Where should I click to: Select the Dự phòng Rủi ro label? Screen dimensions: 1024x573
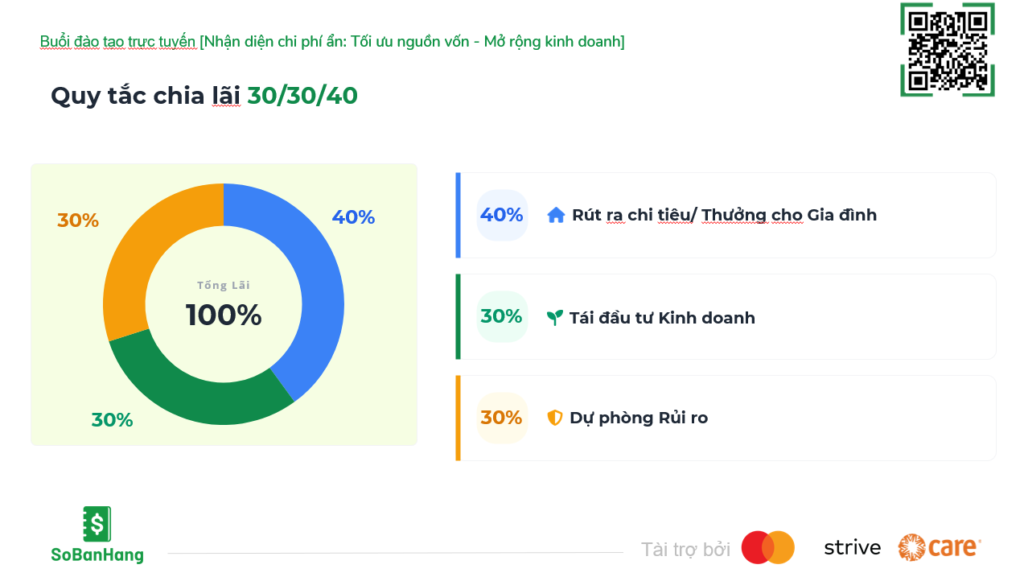click(x=638, y=418)
